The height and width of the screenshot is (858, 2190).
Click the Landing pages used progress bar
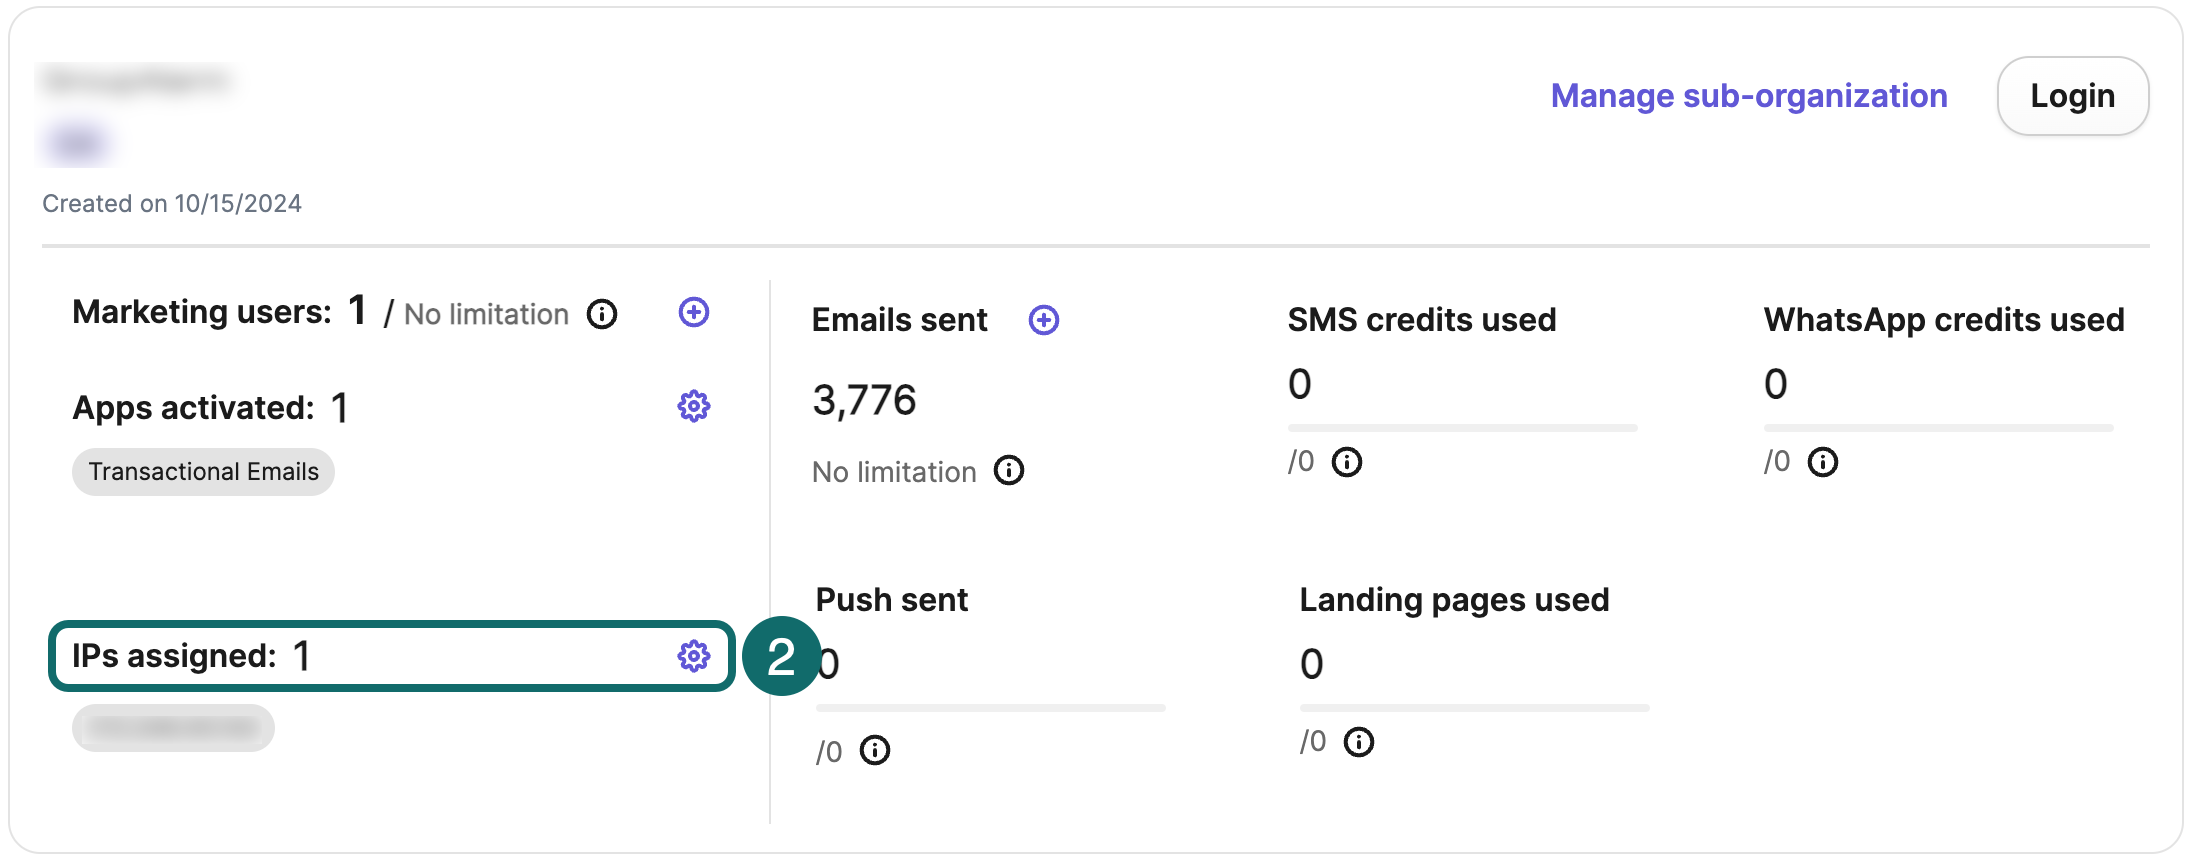[1474, 708]
